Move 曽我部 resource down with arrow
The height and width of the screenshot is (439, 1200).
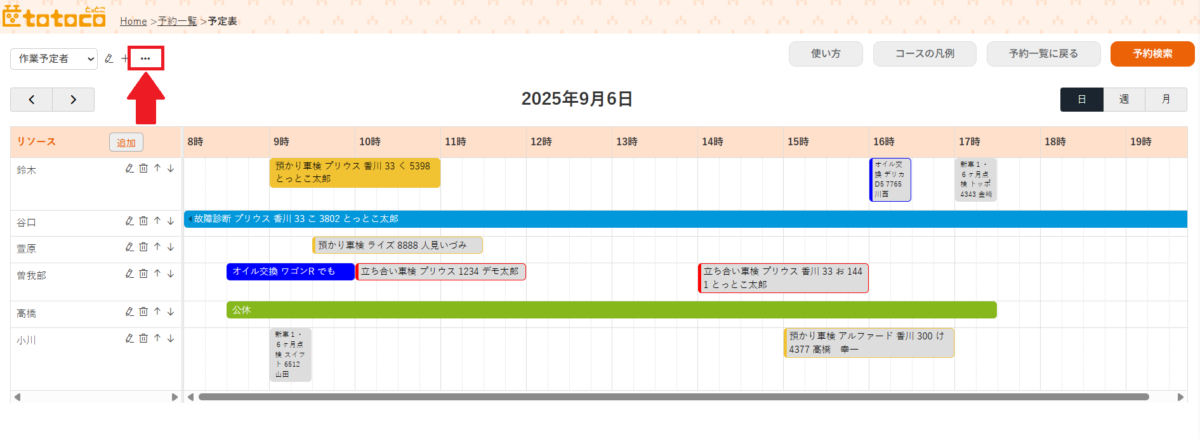point(171,274)
